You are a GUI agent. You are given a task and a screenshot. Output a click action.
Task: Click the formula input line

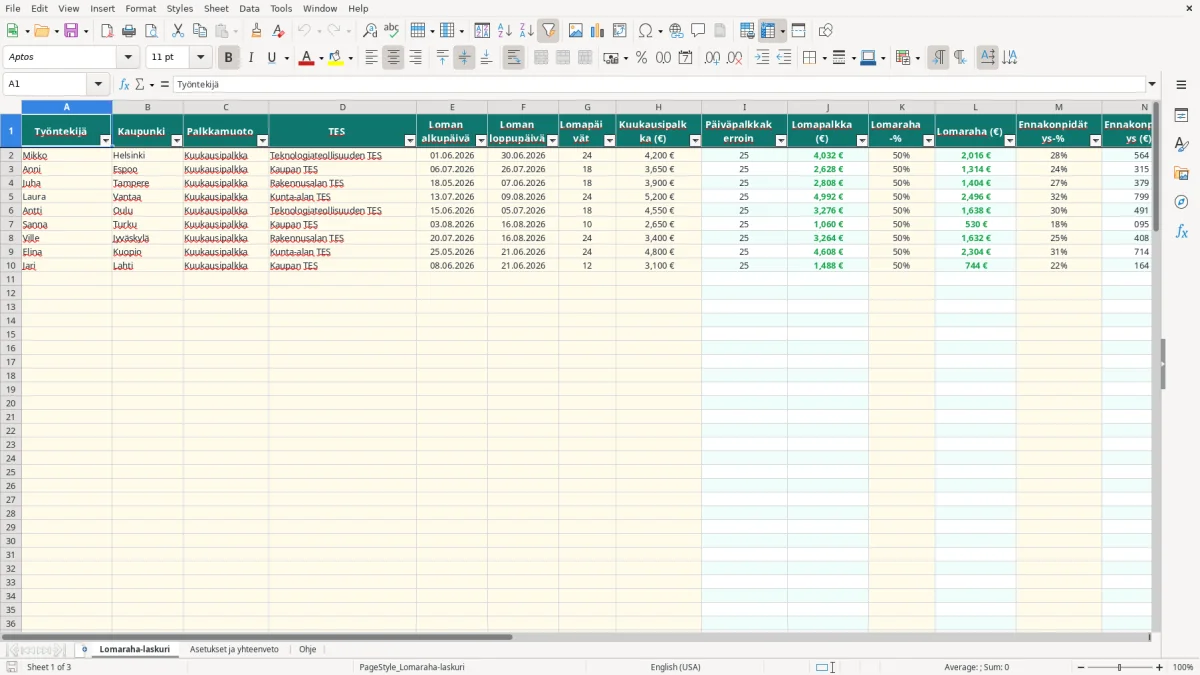(659, 85)
